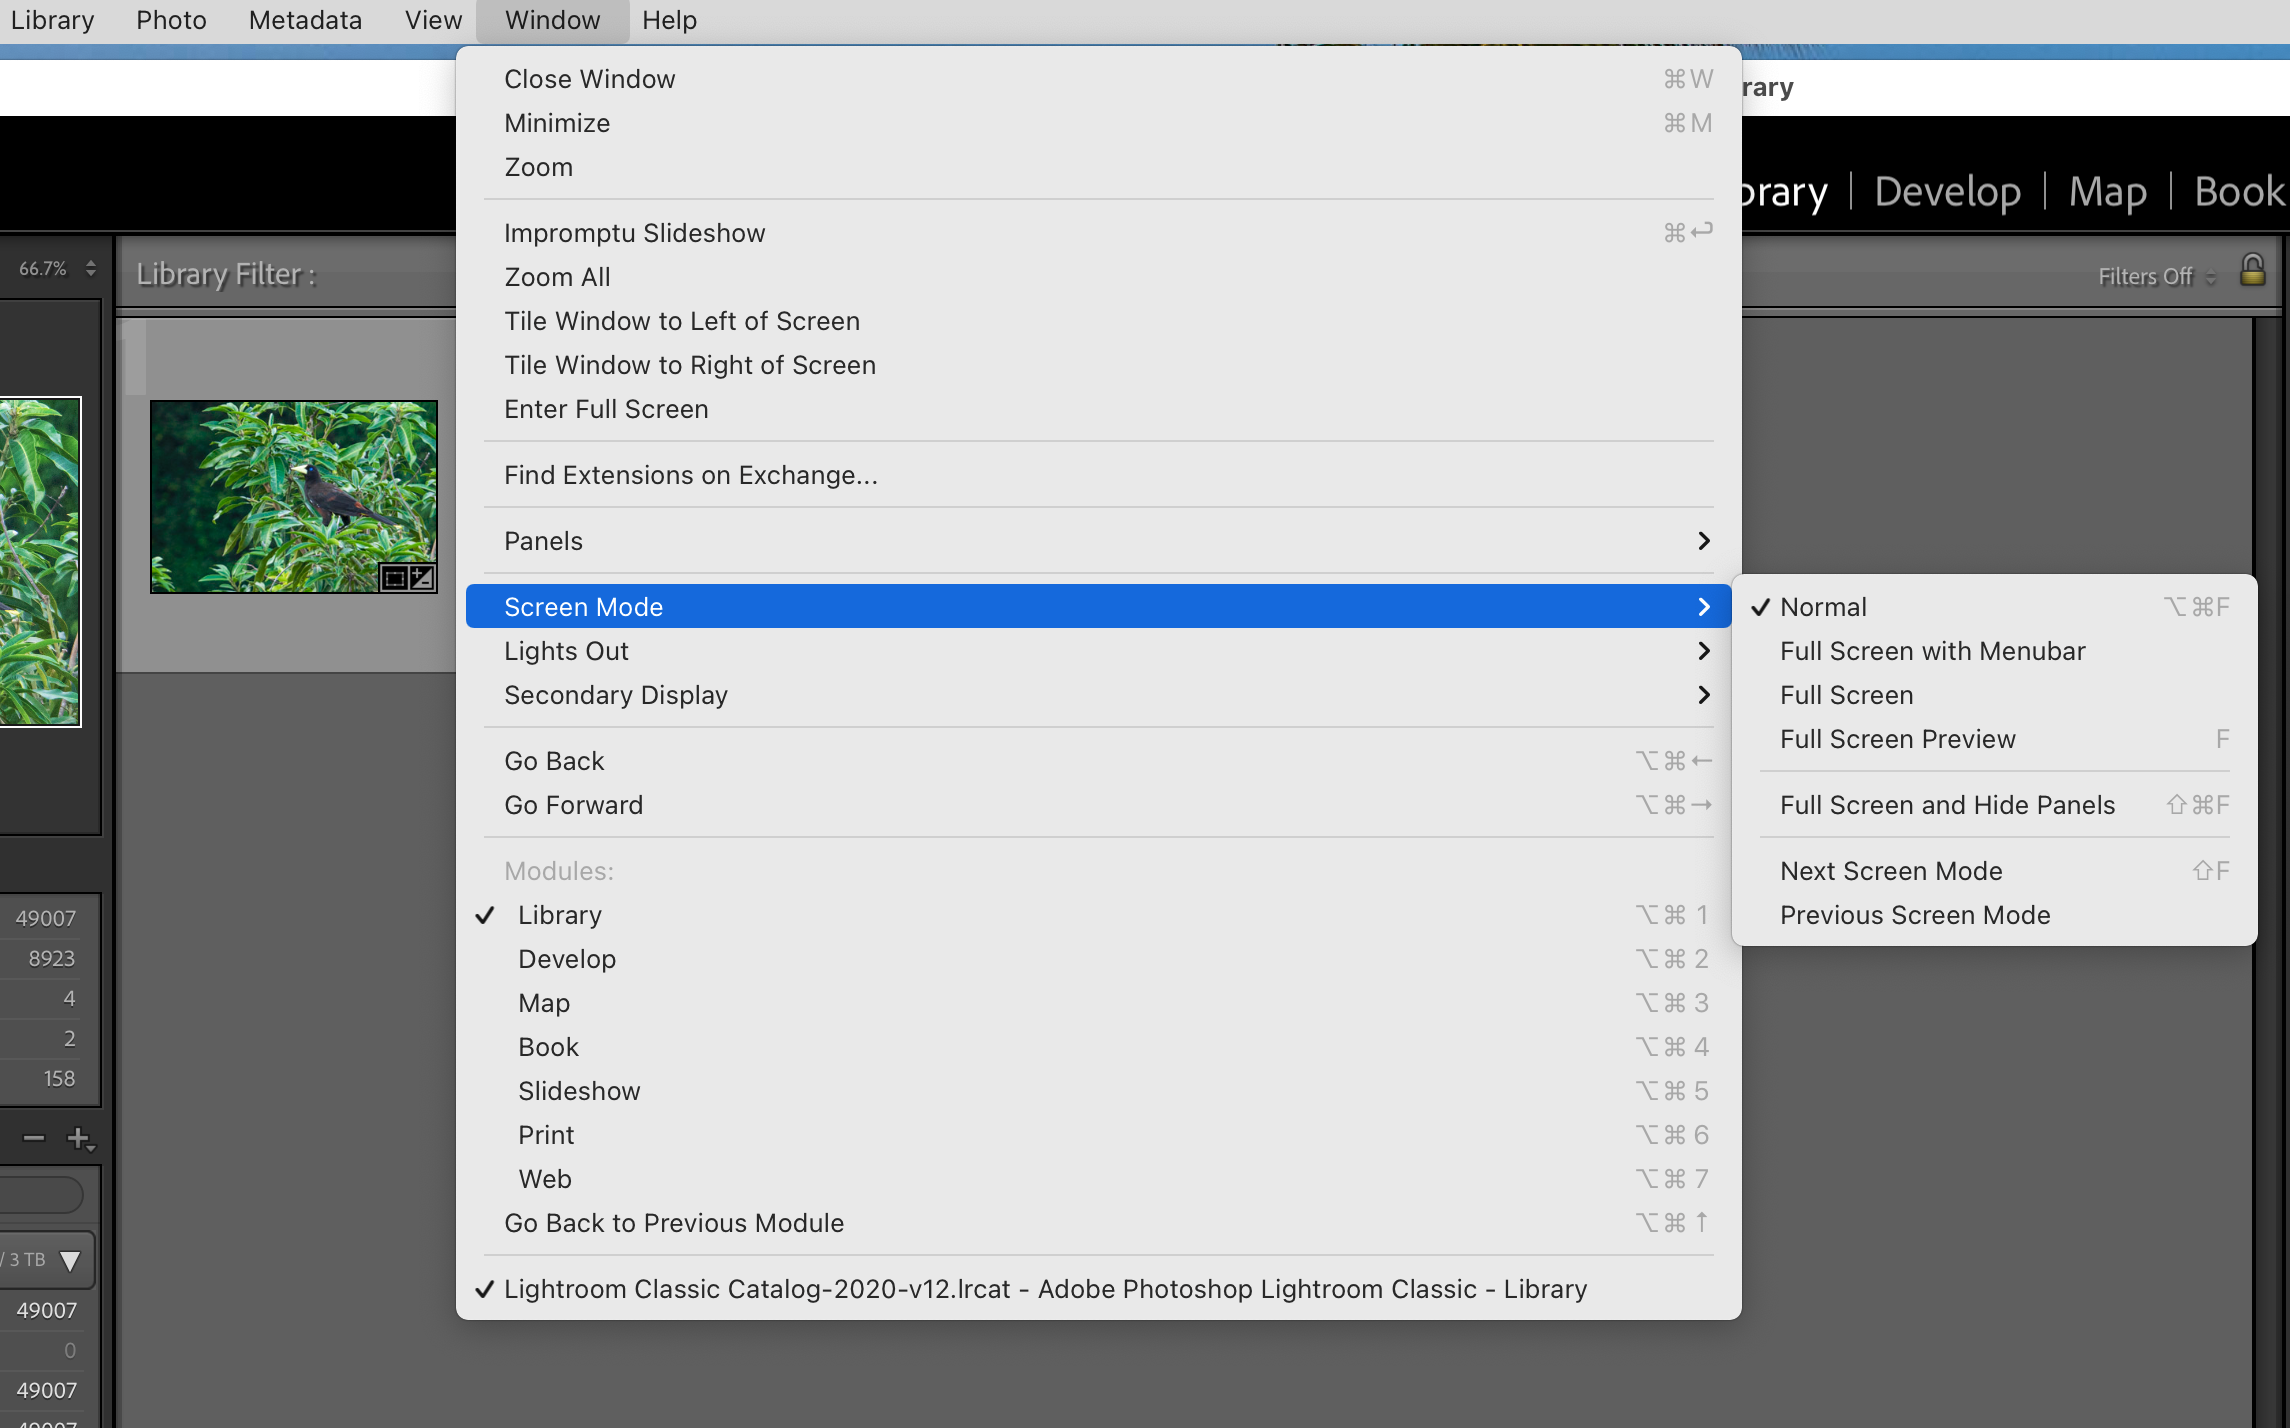This screenshot has width=2290, height=1428.
Task: Click the Slideshow module icon
Action: click(x=579, y=1091)
